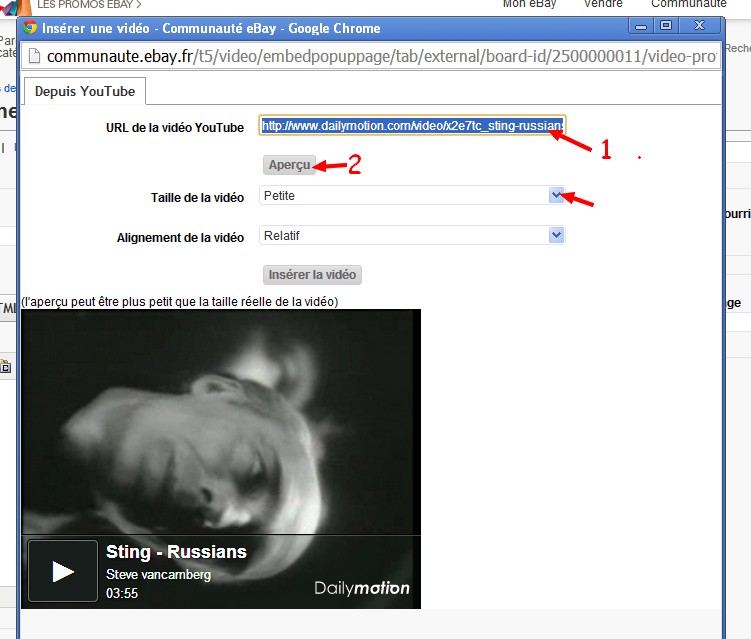Viewport: 751px width, 639px height.
Task: Go to Communauté in the top navigation
Action: [x=688, y=4]
